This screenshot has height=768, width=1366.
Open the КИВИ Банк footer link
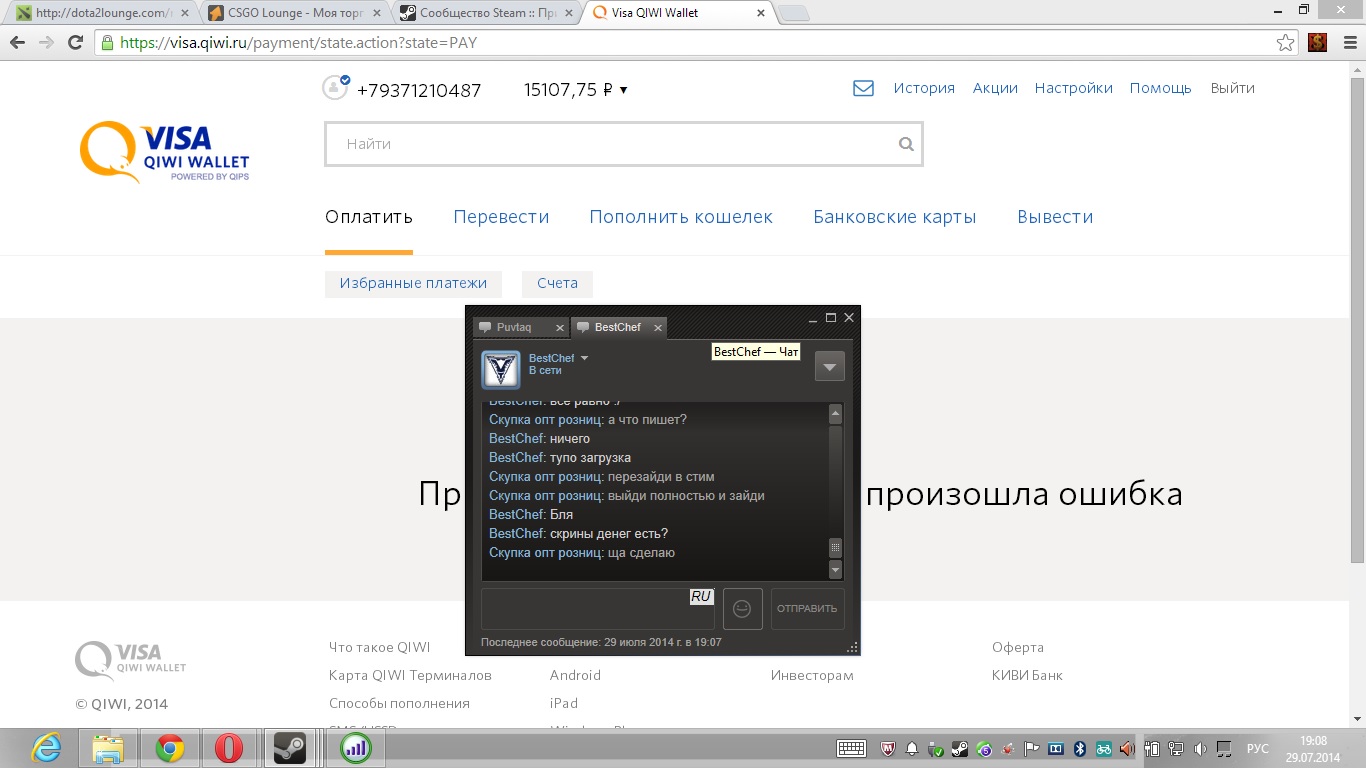(x=1027, y=675)
